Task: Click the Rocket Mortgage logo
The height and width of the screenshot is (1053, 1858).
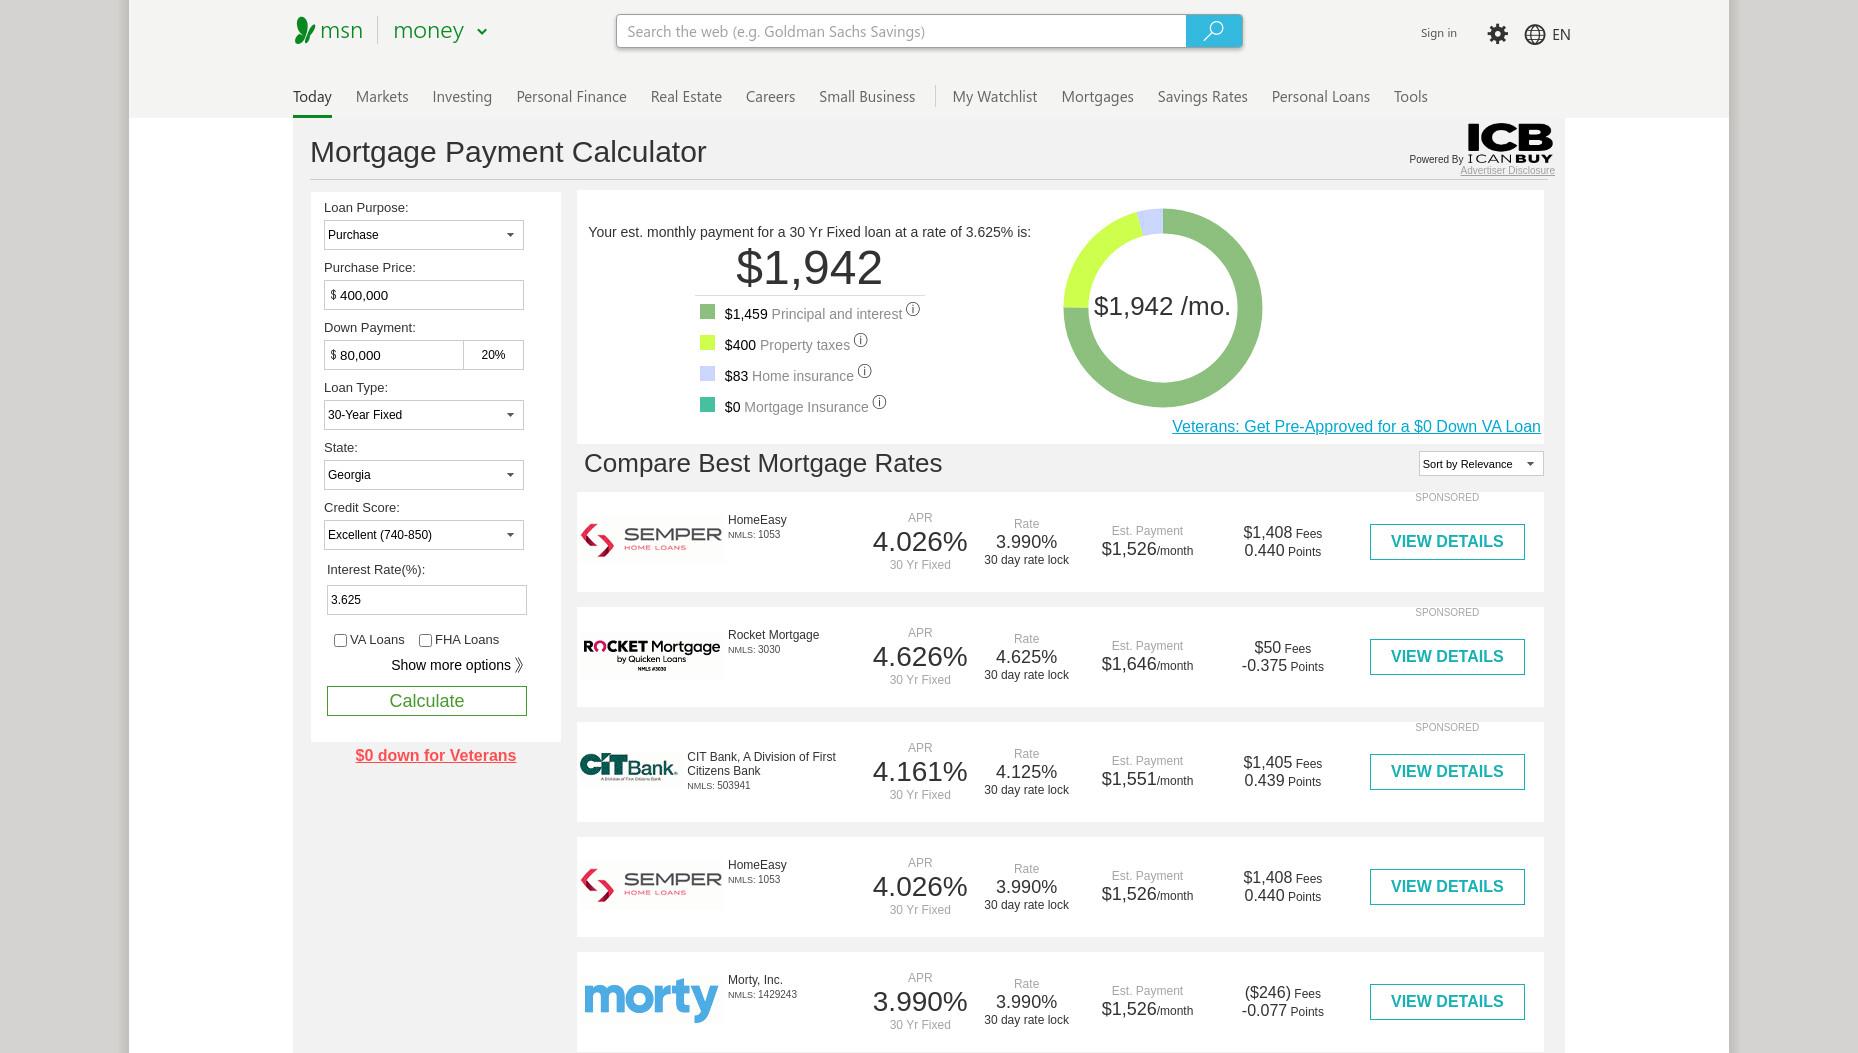Action: point(651,656)
